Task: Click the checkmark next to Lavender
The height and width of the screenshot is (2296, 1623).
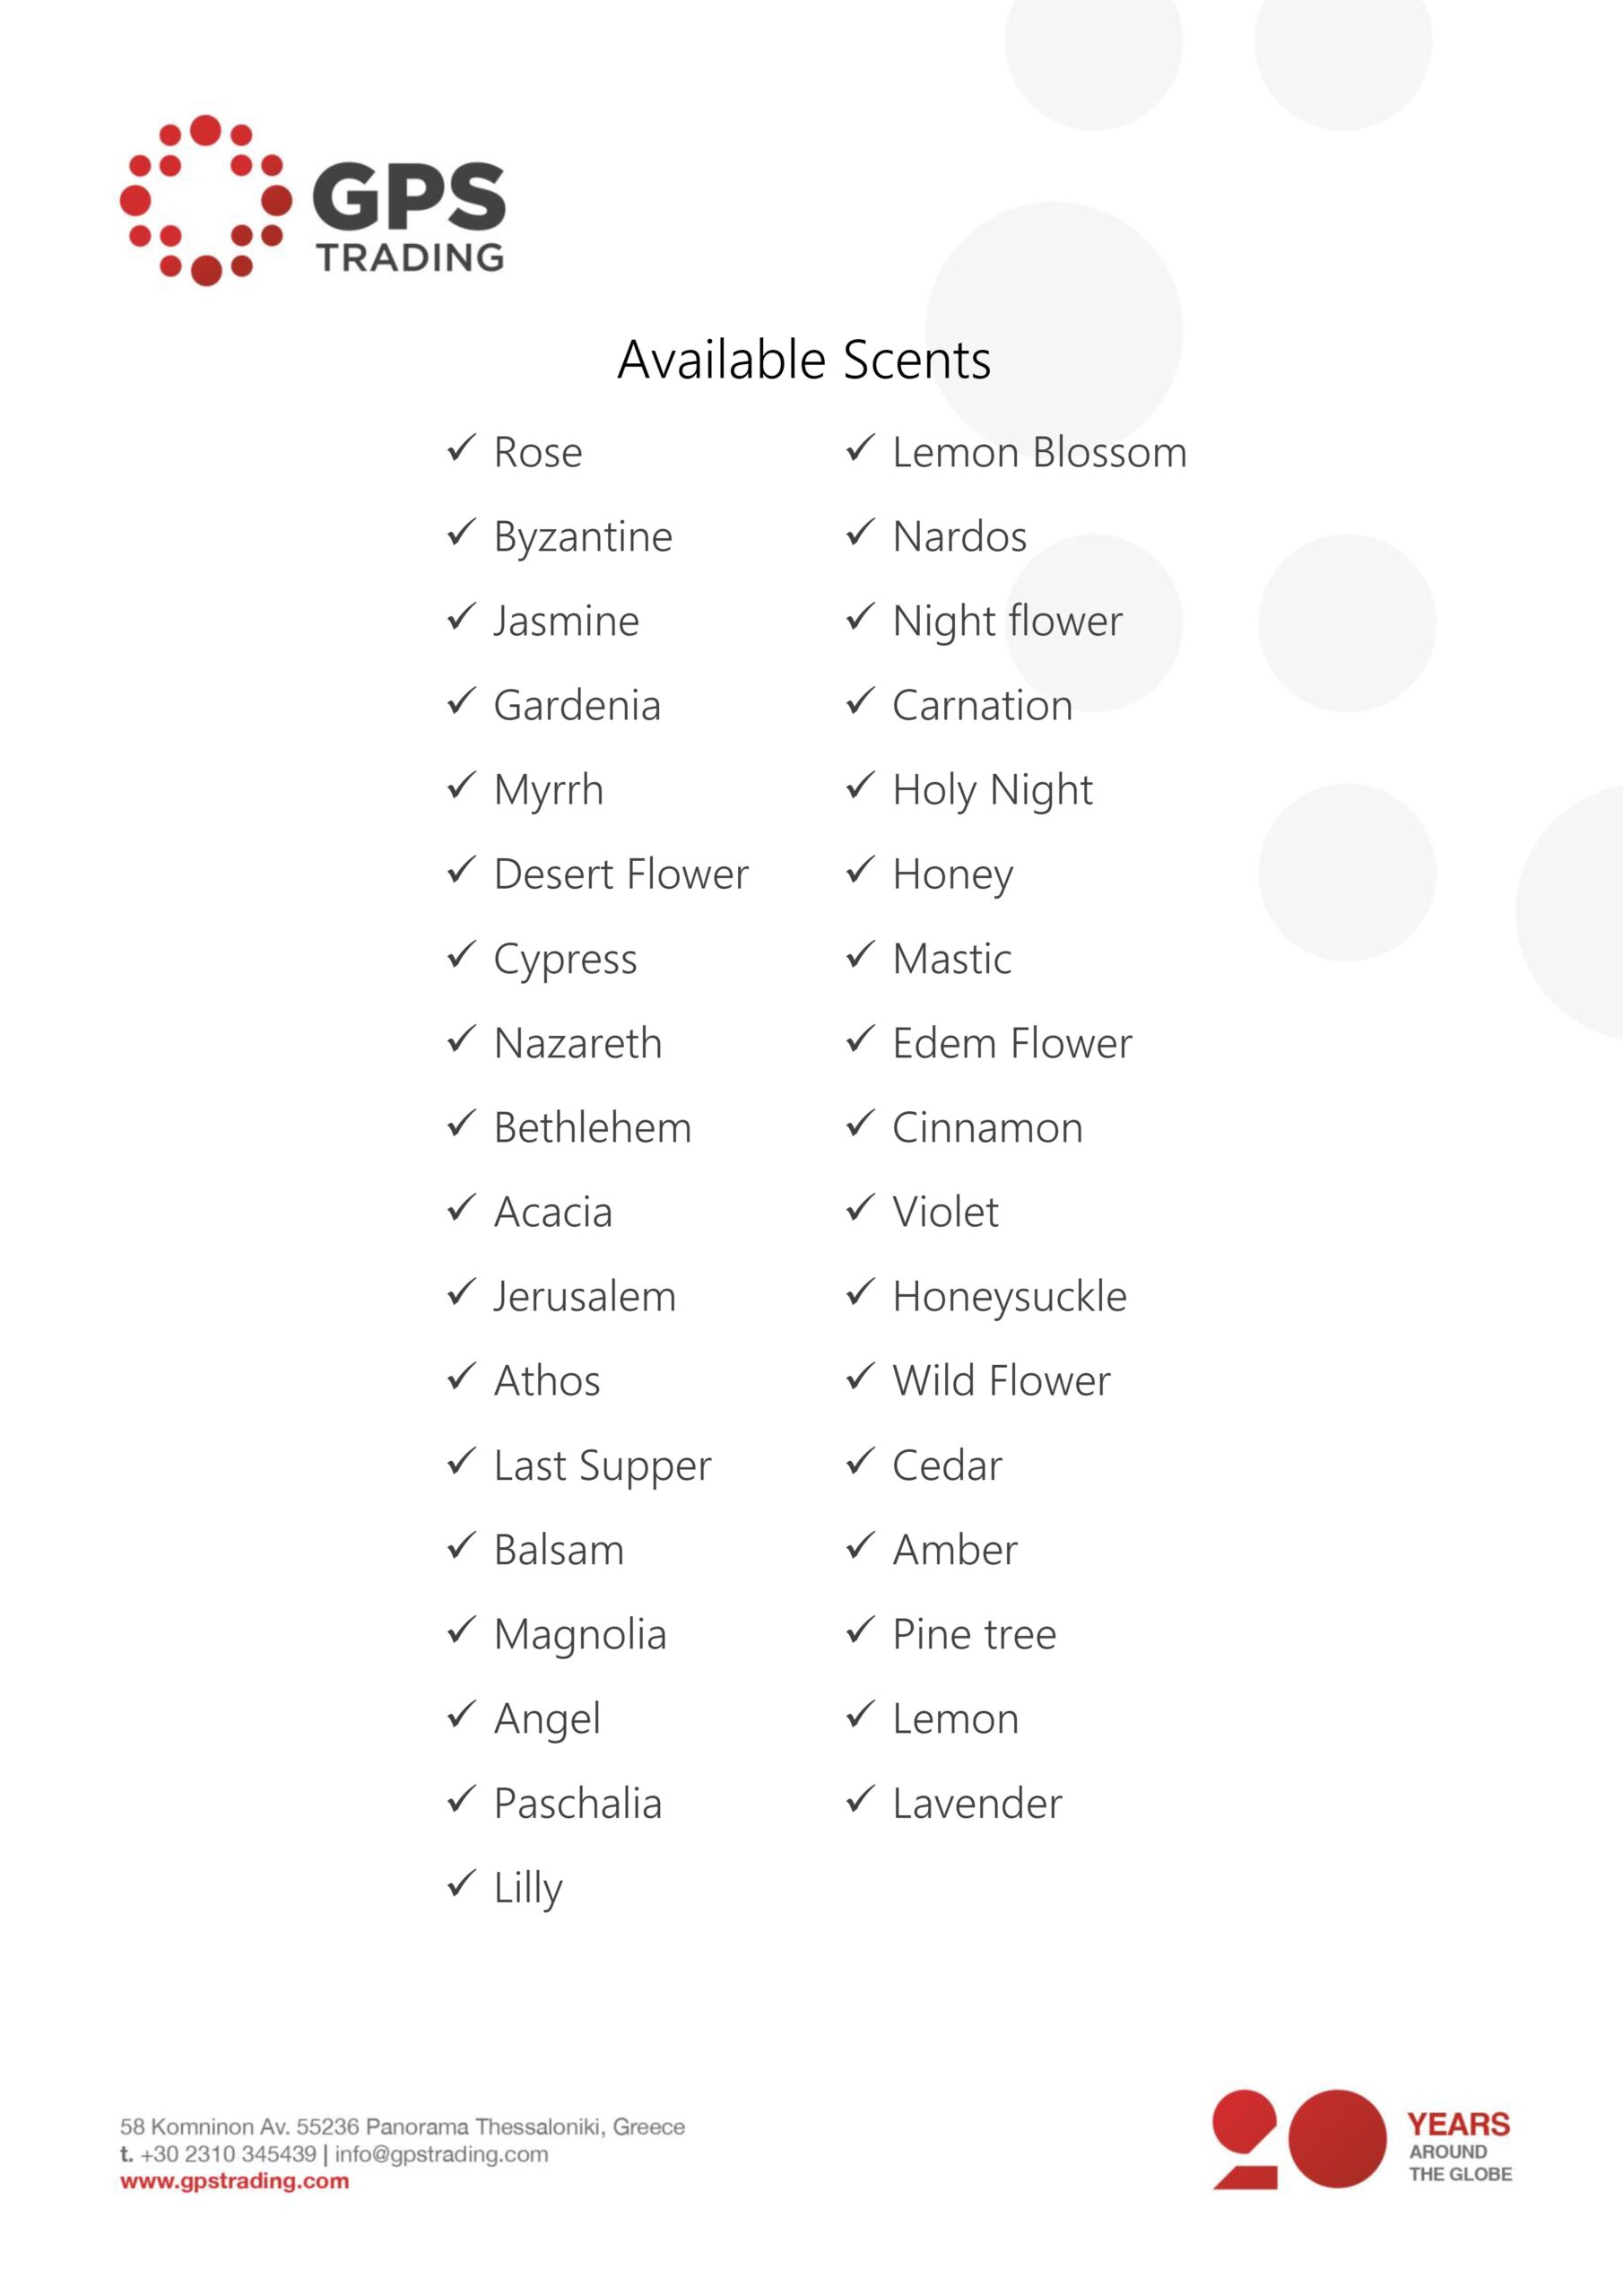Action: point(860,1799)
